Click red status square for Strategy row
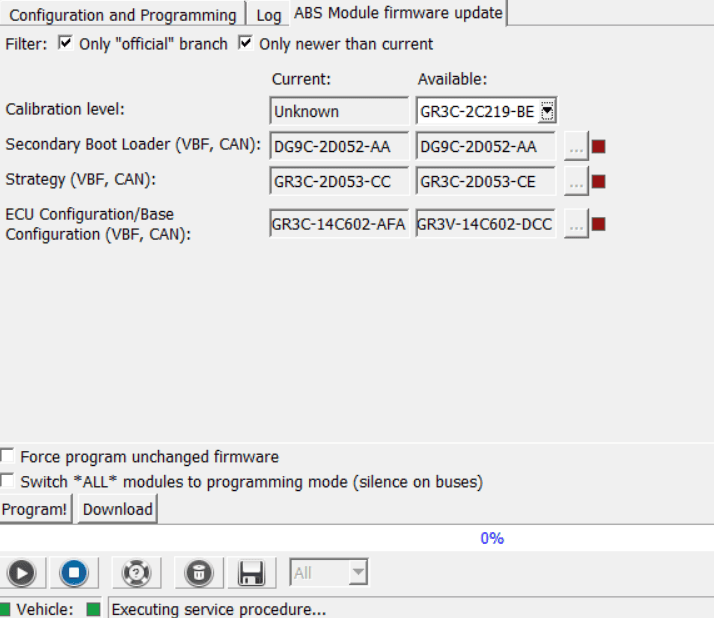Viewport: 714px width, 618px height. (x=598, y=182)
